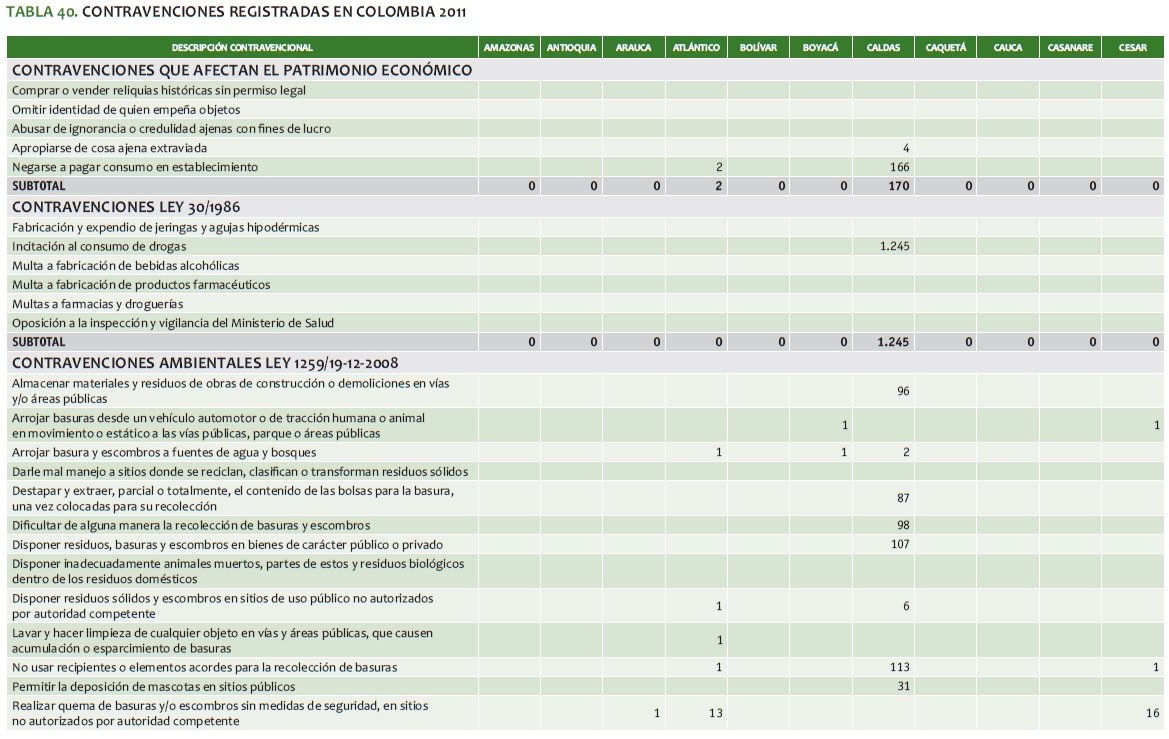
Task: Select the CESAR column header
Action: pyautogui.click(x=1132, y=48)
